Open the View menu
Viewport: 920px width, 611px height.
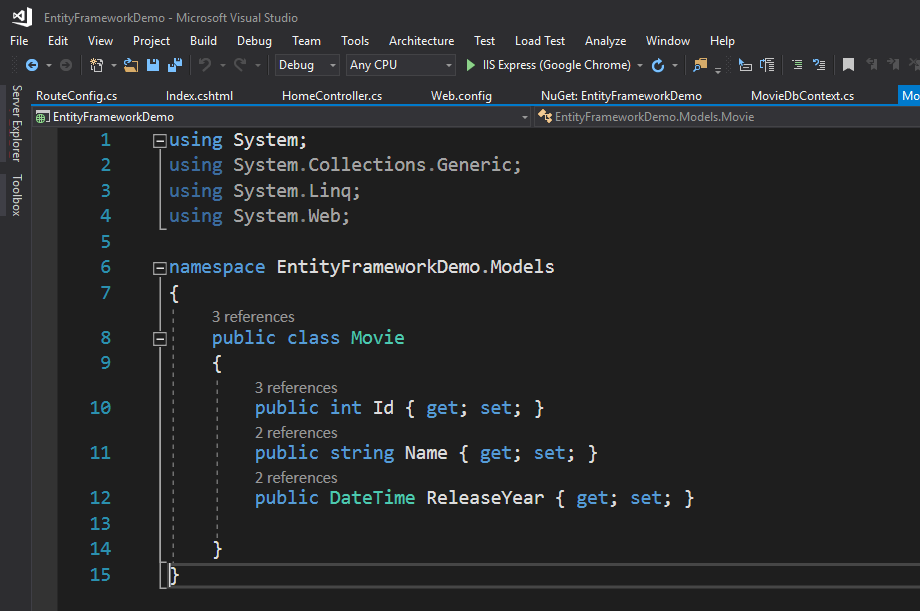pos(100,41)
